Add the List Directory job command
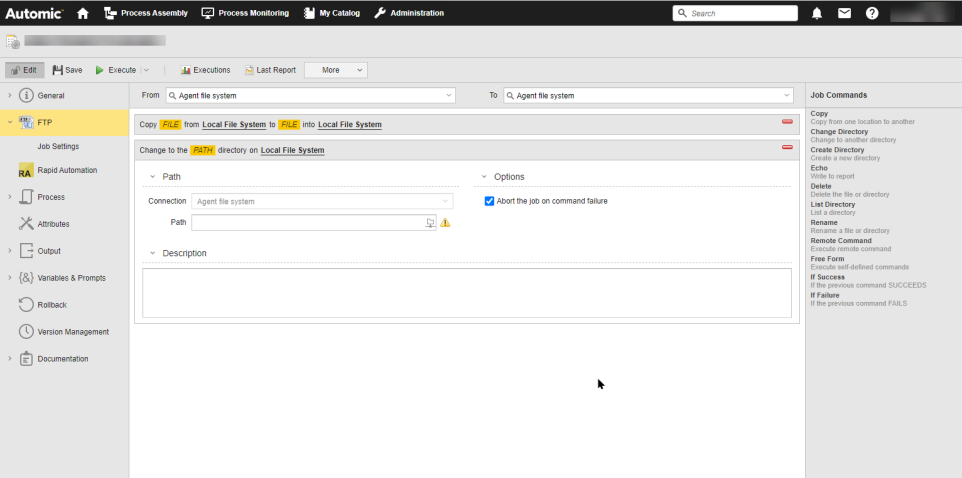This screenshot has height=478, width=962. 833,204
